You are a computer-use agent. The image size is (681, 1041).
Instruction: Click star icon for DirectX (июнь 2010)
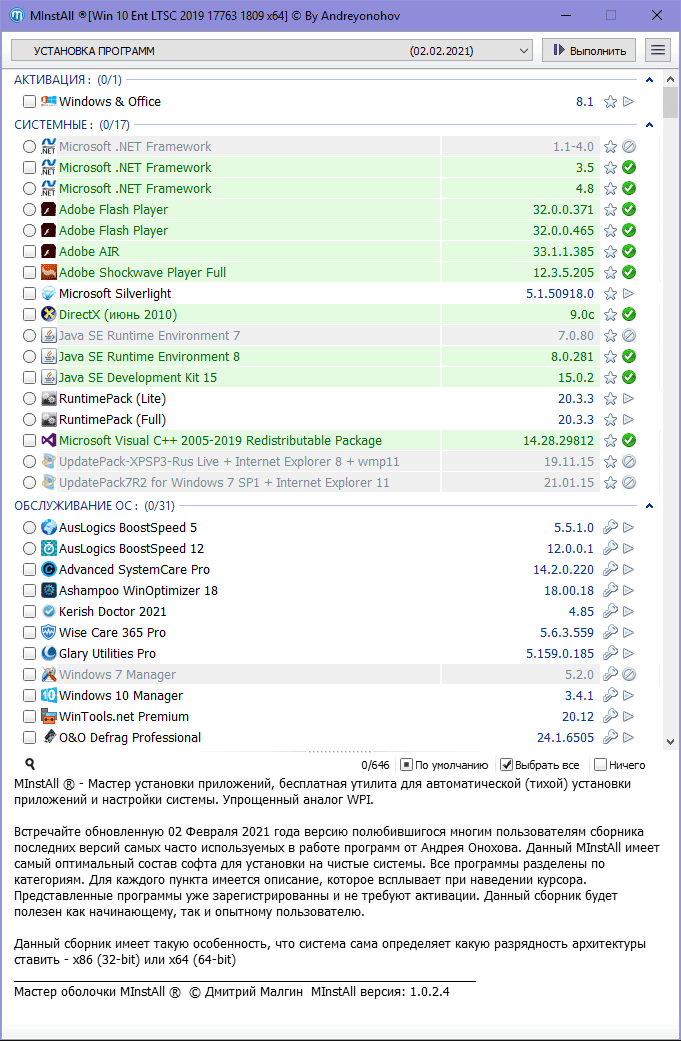pos(610,315)
